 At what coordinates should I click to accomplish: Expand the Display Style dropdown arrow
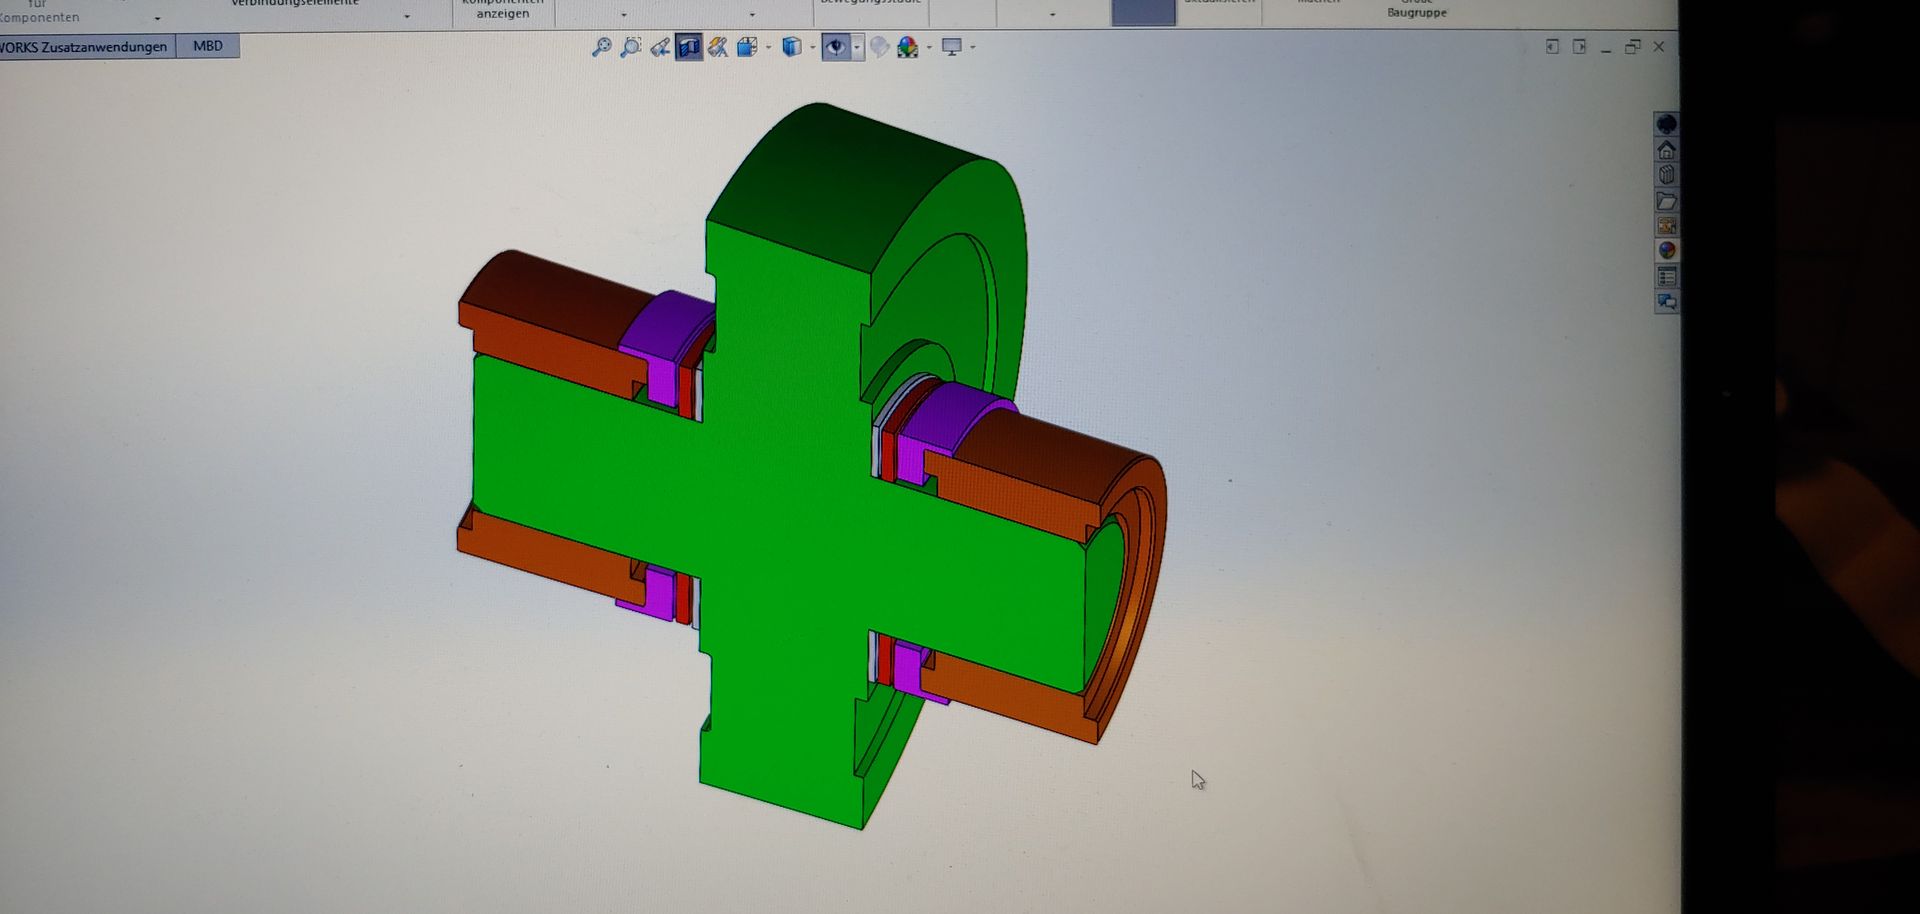click(812, 47)
